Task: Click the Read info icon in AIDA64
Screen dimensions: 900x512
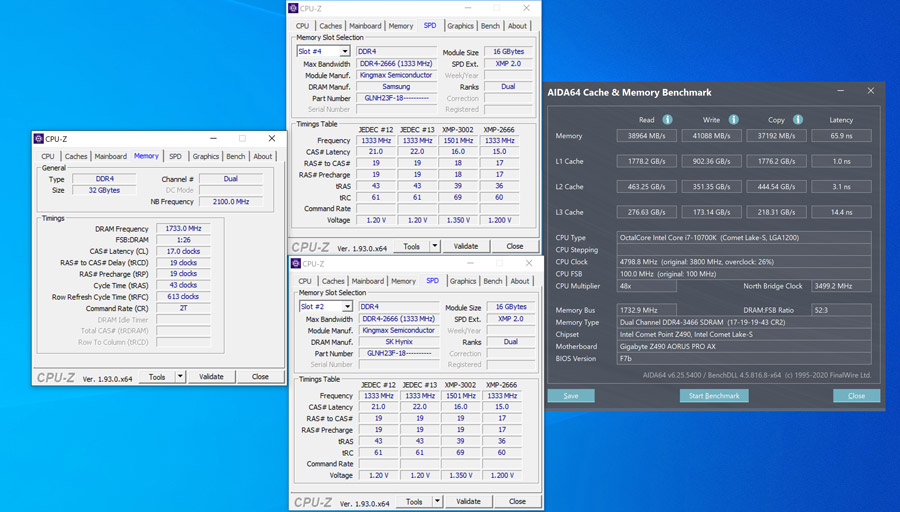Action: [x=667, y=119]
